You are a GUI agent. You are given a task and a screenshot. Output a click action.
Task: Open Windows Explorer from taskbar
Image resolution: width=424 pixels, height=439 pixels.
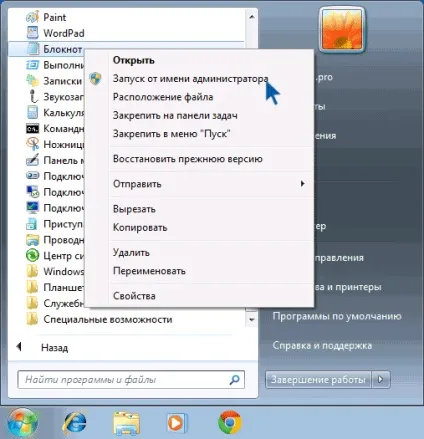[x=126, y=423]
